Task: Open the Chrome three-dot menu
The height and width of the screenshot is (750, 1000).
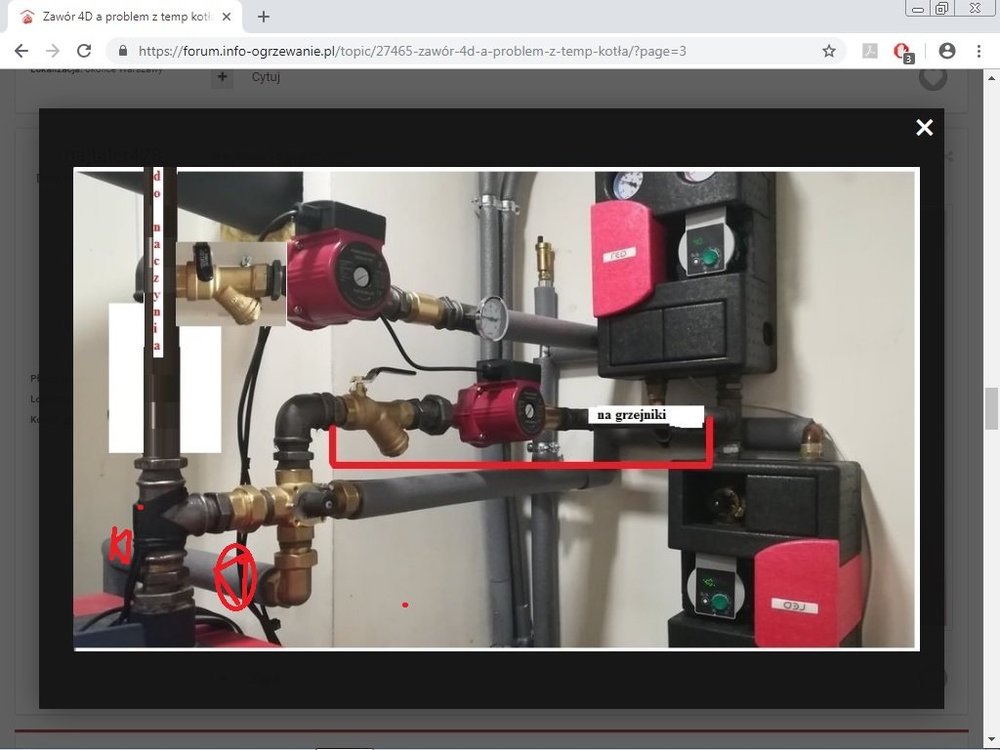Action: point(978,51)
